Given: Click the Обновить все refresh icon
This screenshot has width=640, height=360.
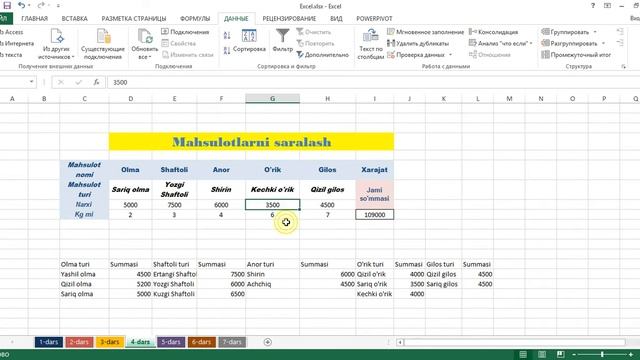Looking at the screenshot, I should point(145,36).
